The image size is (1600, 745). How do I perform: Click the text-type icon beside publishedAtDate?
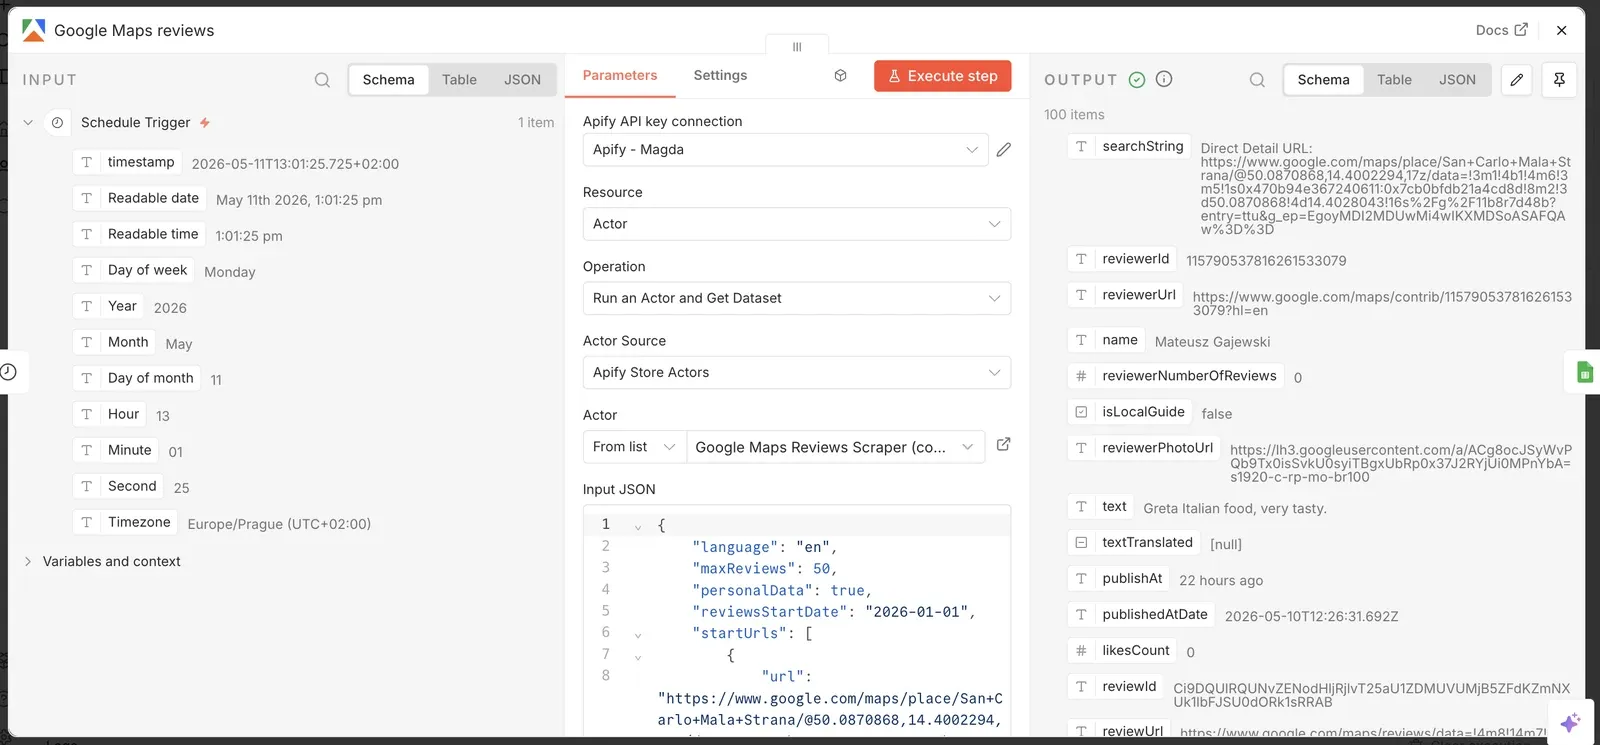point(1081,615)
